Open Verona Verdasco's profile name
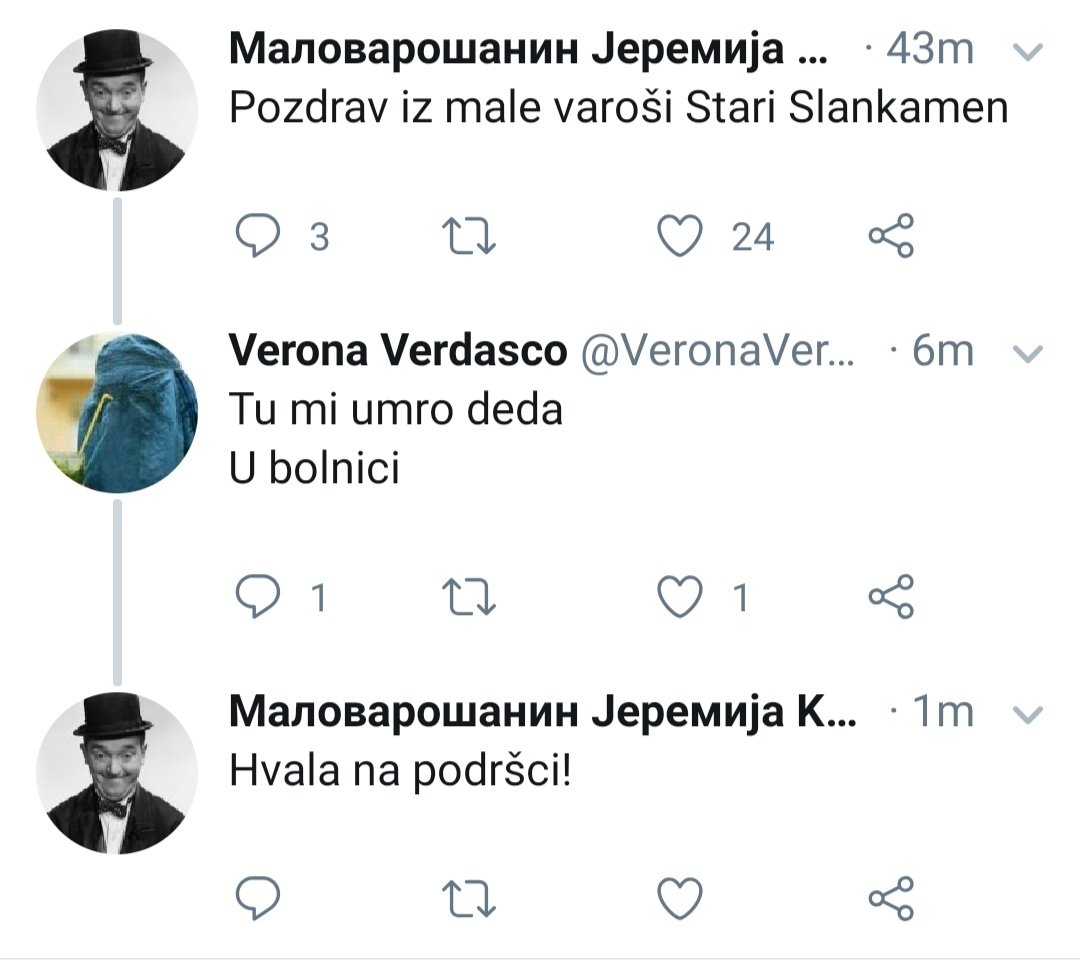This screenshot has width=1080, height=960. (x=397, y=351)
